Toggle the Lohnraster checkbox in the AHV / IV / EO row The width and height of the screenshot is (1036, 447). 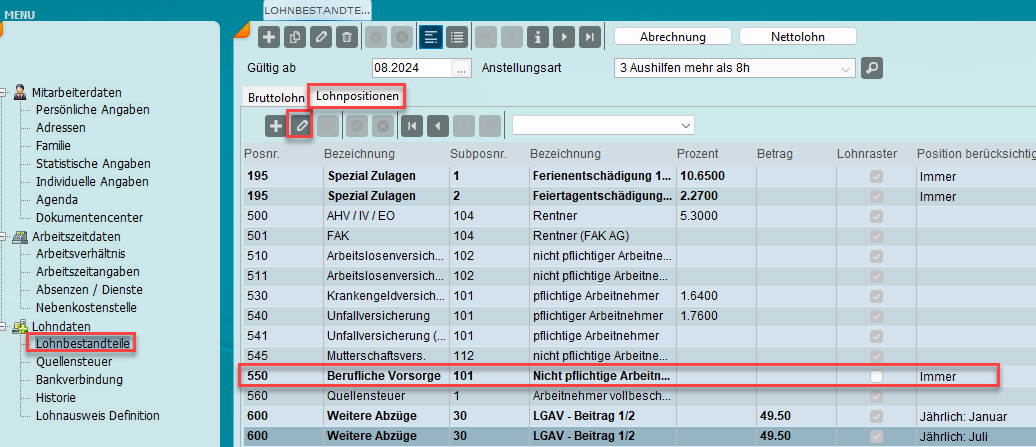[x=877, y=215]
